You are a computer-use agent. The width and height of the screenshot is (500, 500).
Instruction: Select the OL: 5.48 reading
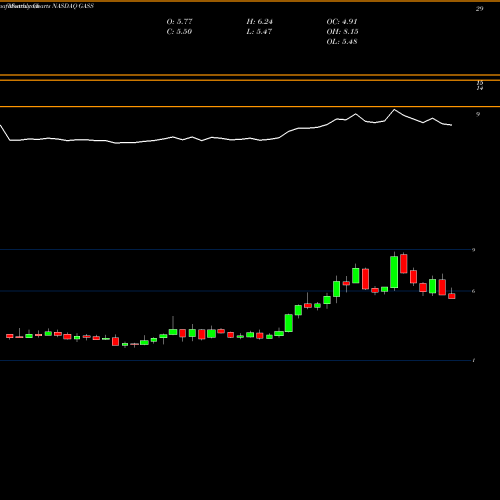point(342,42)
